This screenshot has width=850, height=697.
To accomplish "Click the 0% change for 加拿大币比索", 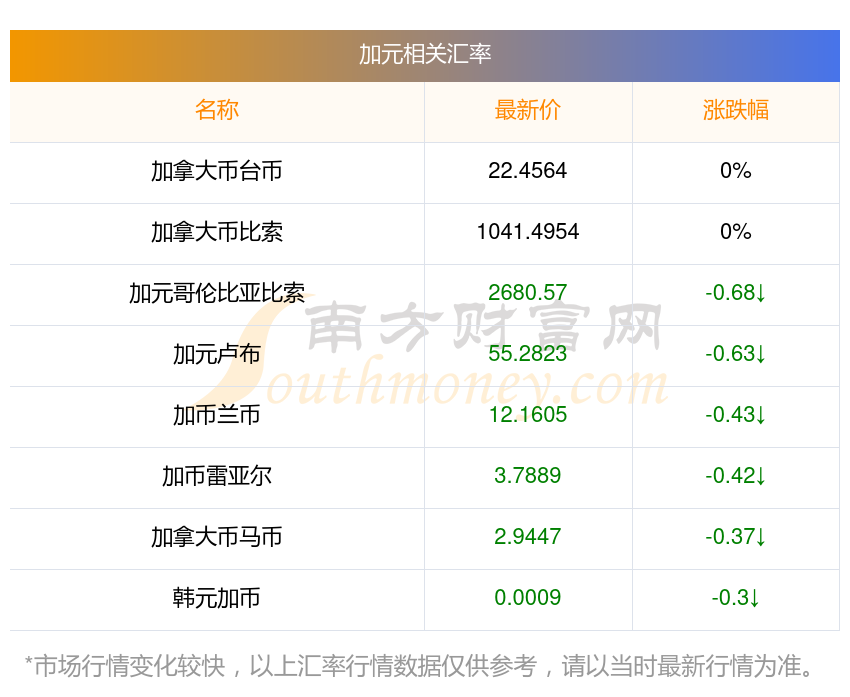I will pyautogui.click(x=736, y=232).
